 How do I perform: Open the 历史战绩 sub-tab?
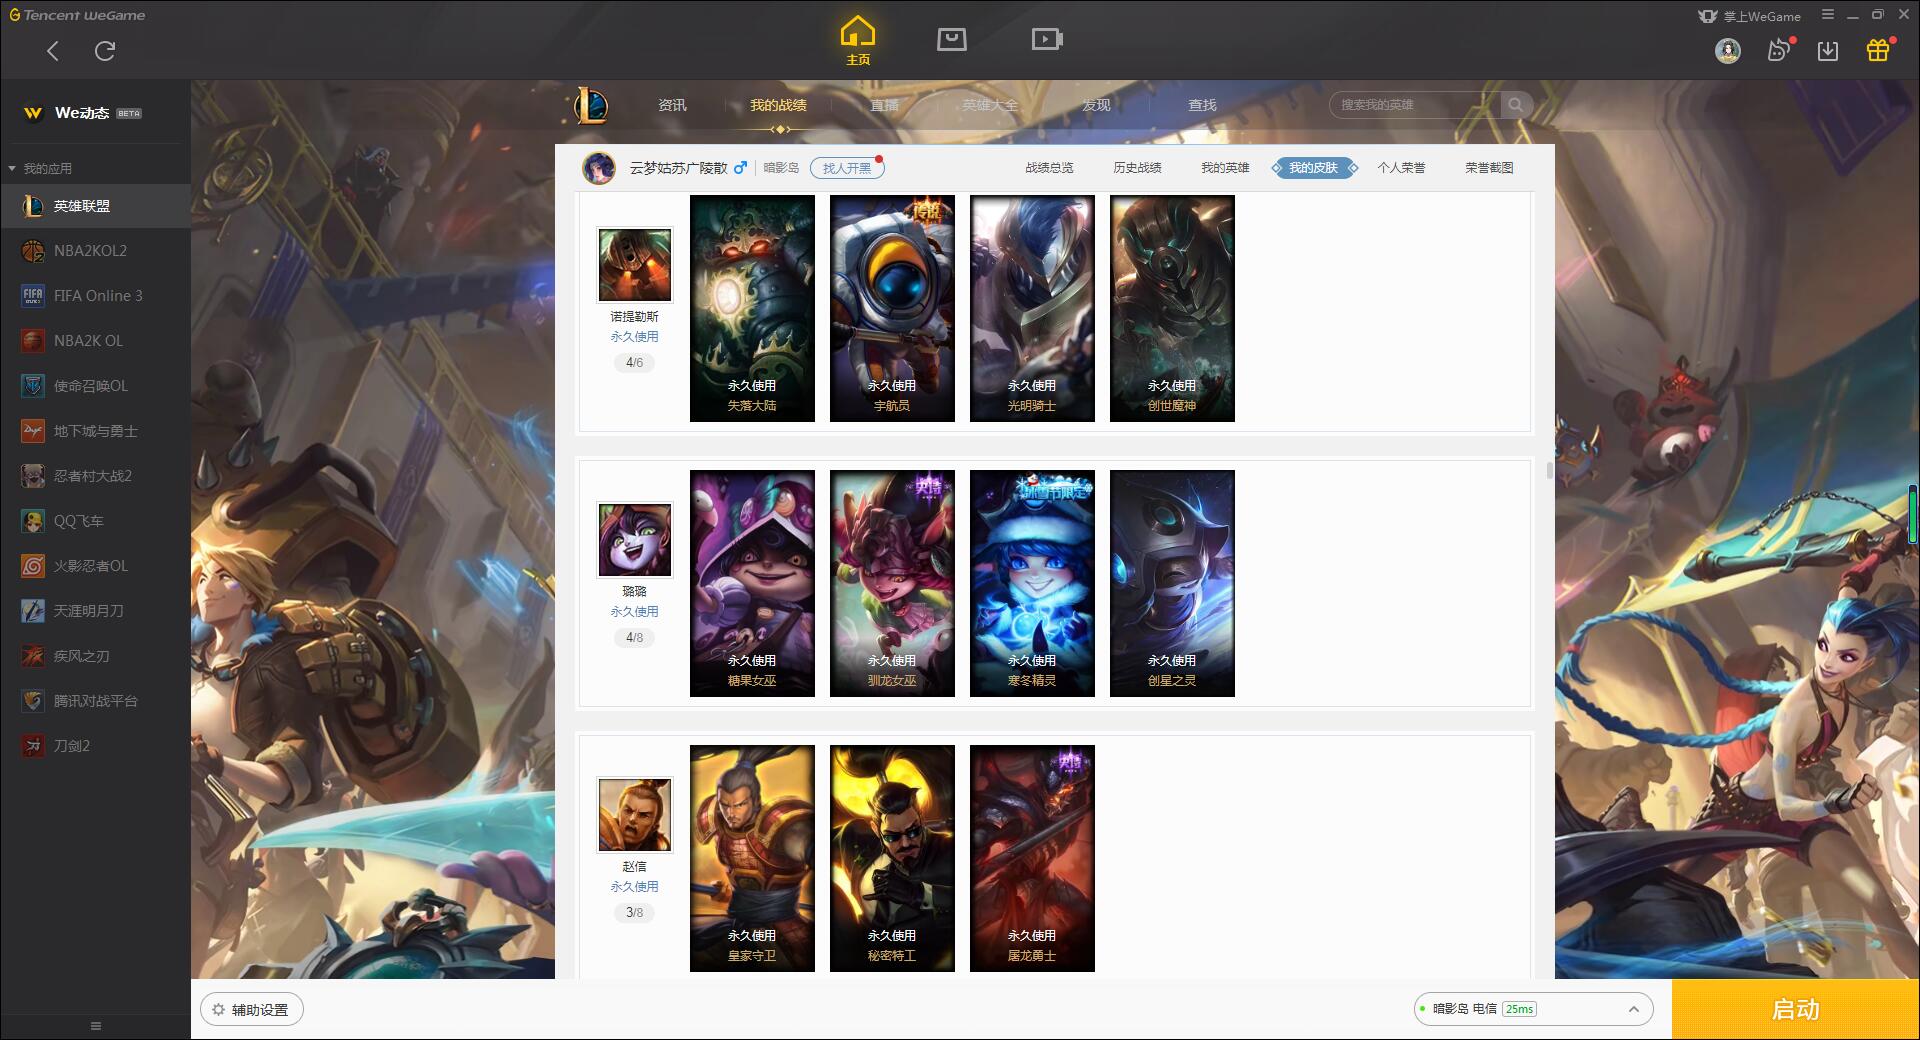pyautogui.click(x=1137, y=168)
